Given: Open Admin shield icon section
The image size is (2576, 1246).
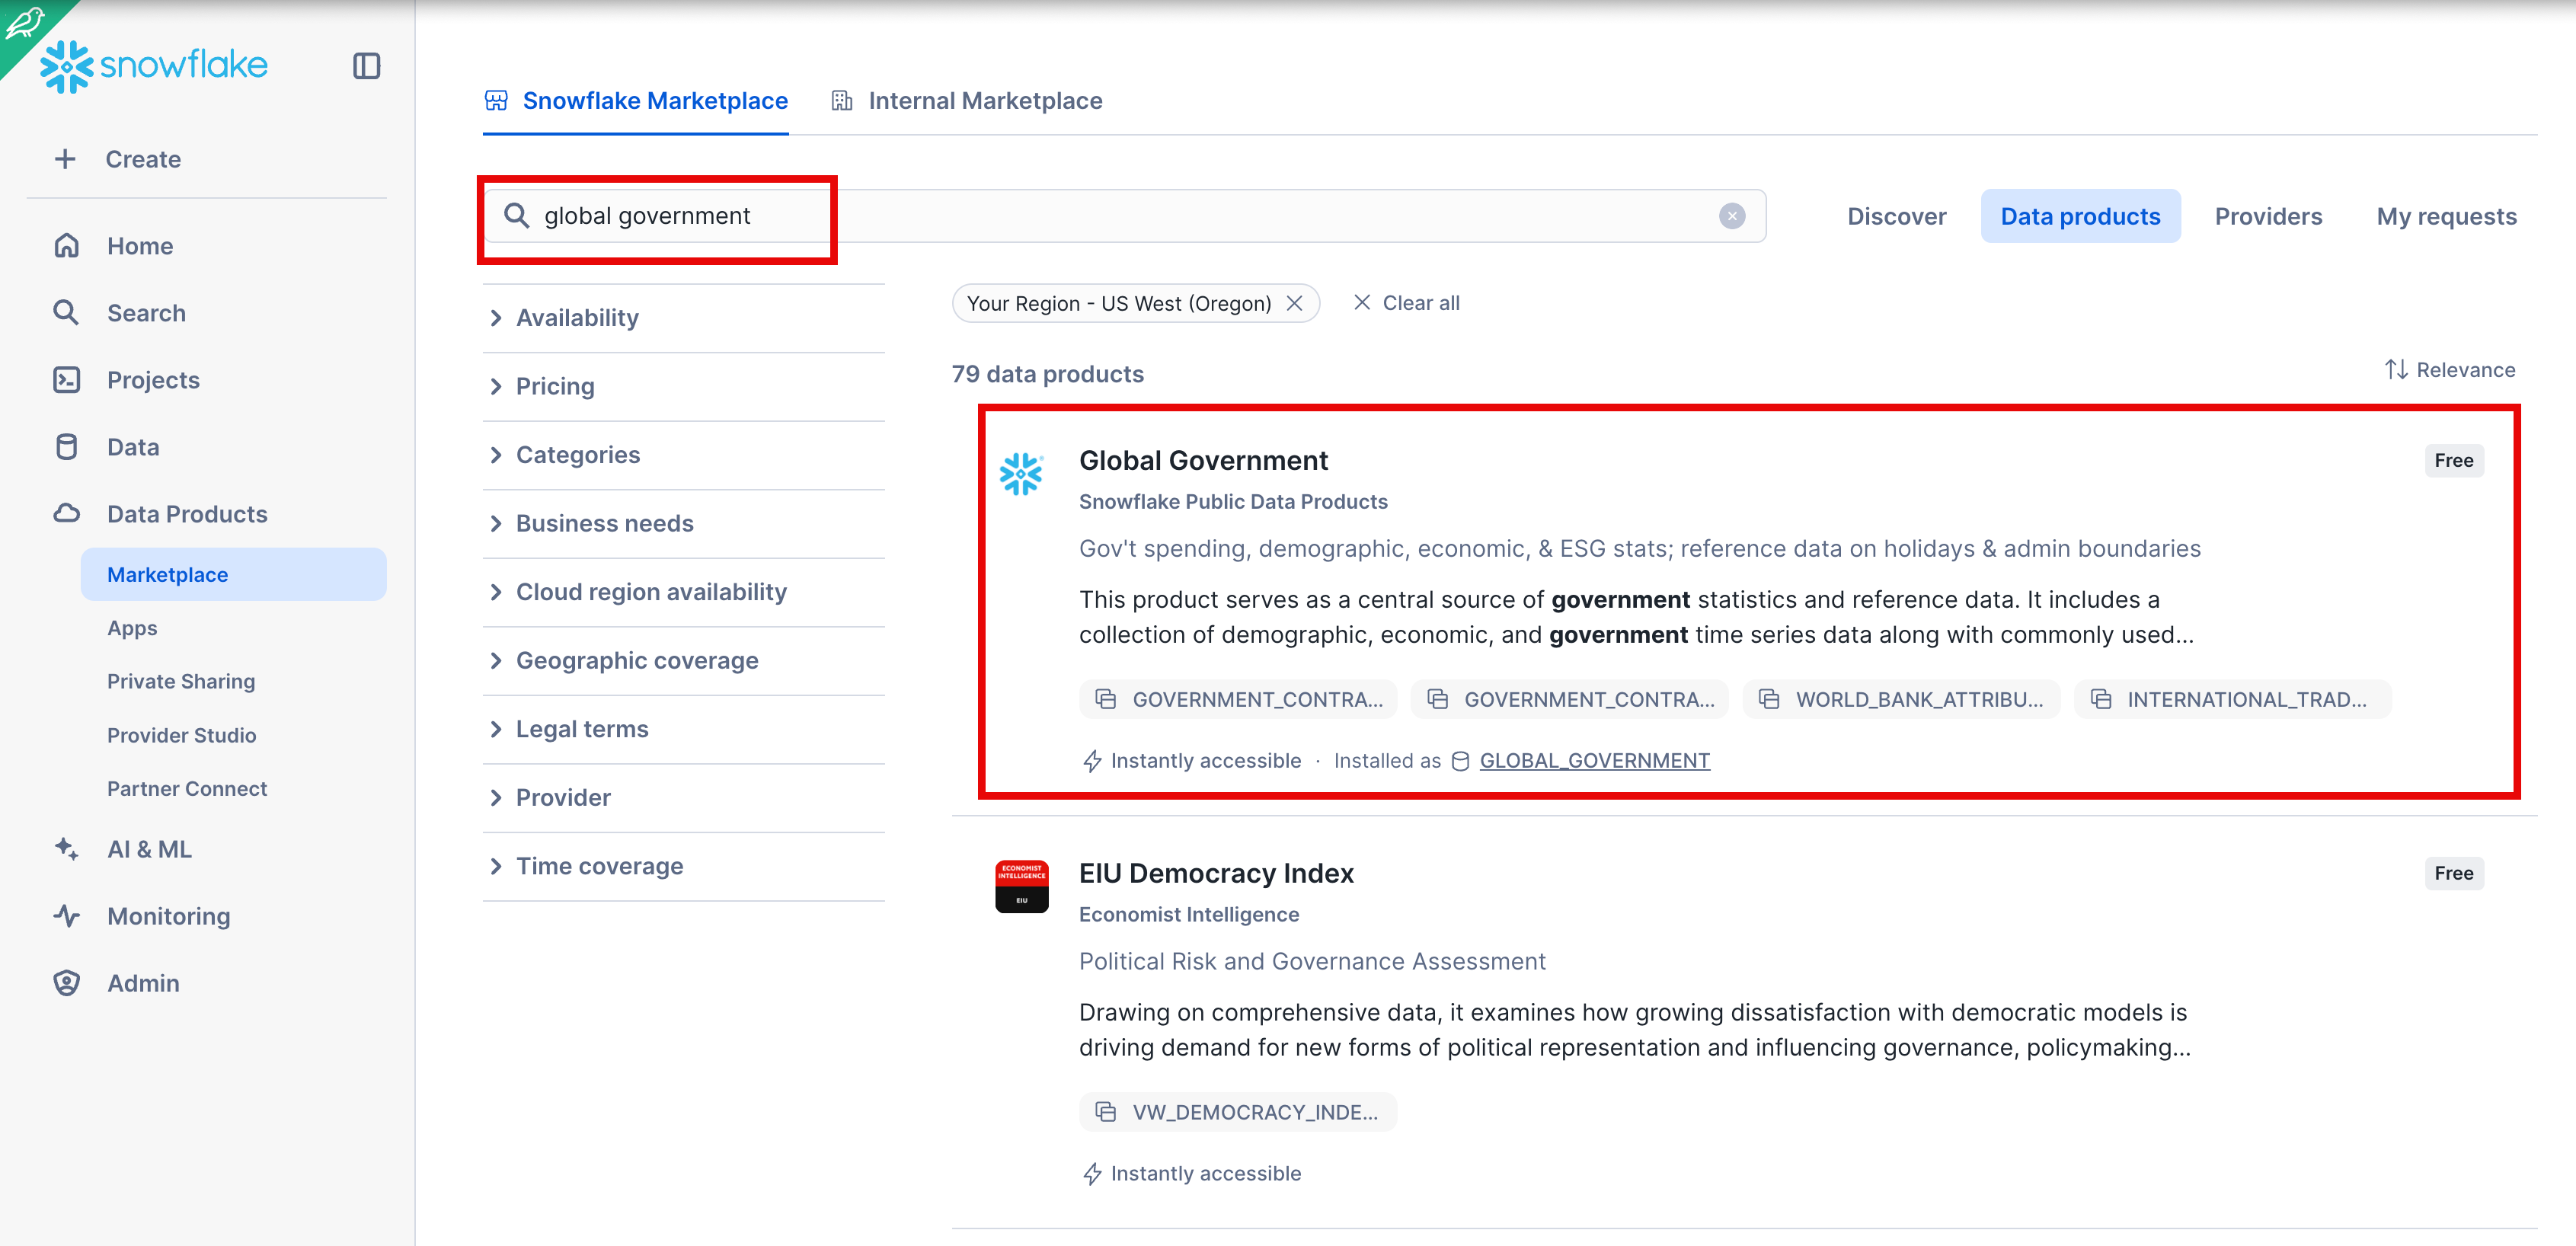Looking at the screenshot, I should [66, 983].
